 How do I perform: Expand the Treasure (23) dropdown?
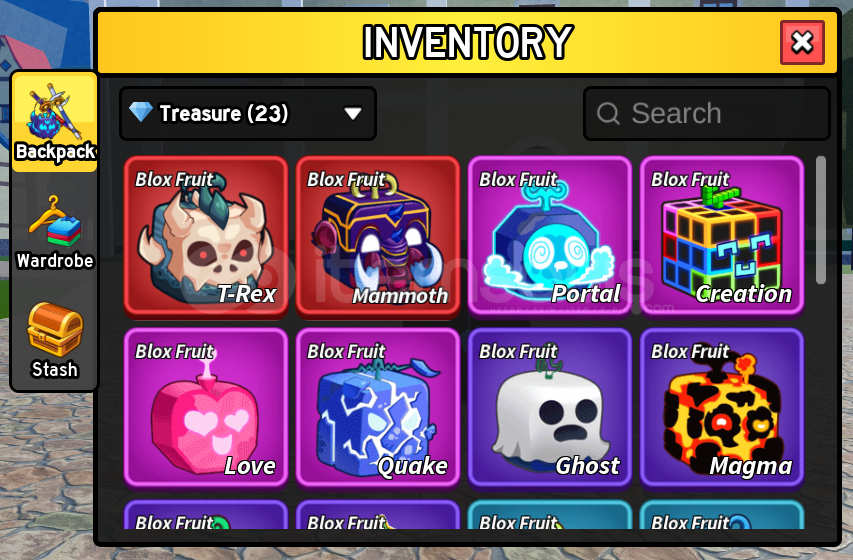pyautogui.click(x=248, y=113)
